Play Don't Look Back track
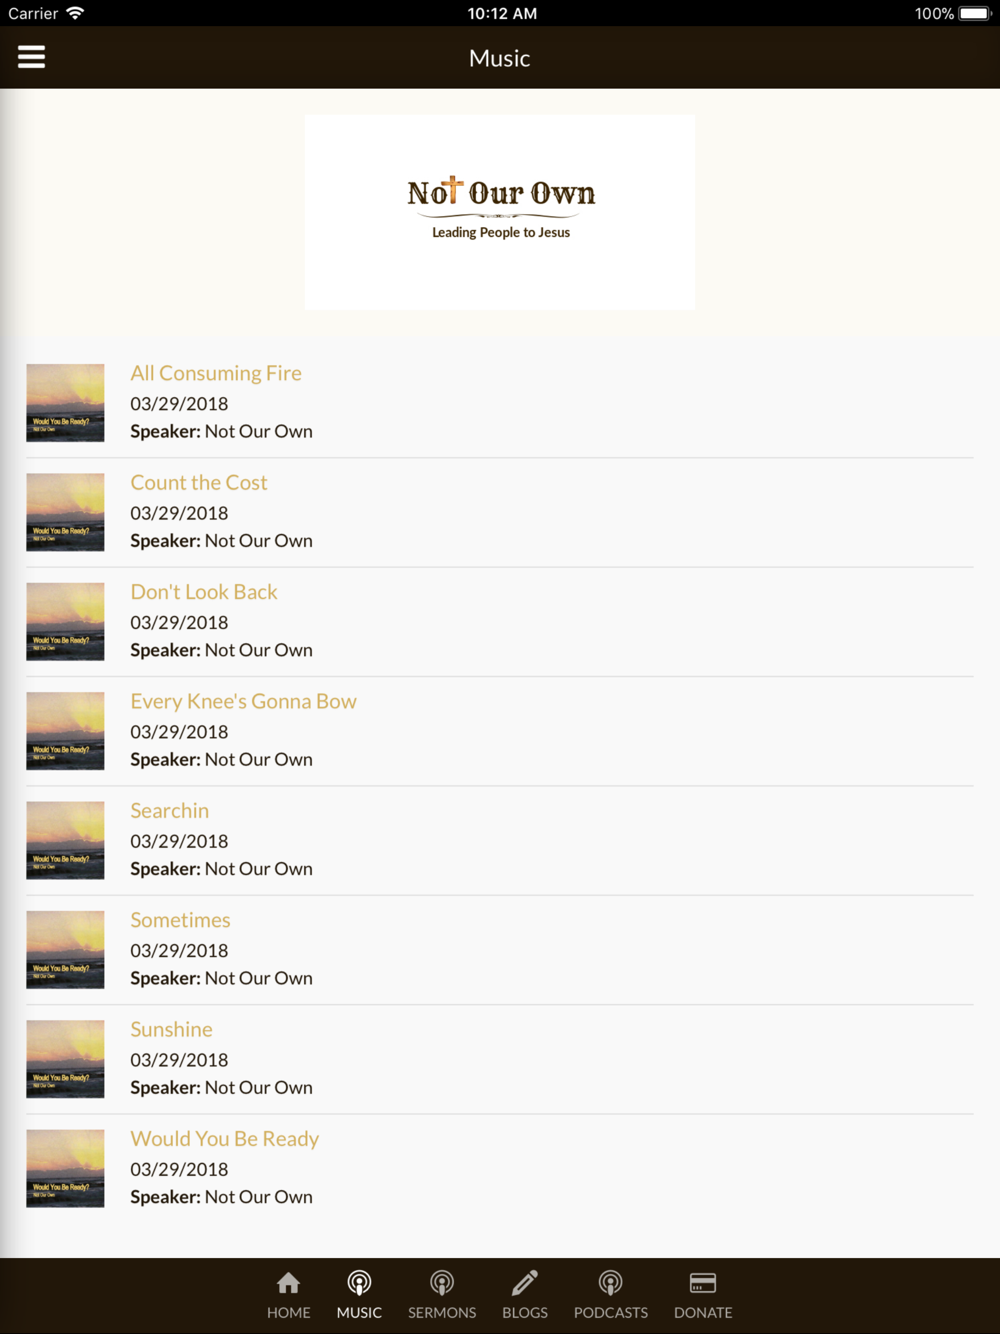This screenshot has height=1334, width=1000. tap(204, 592)
